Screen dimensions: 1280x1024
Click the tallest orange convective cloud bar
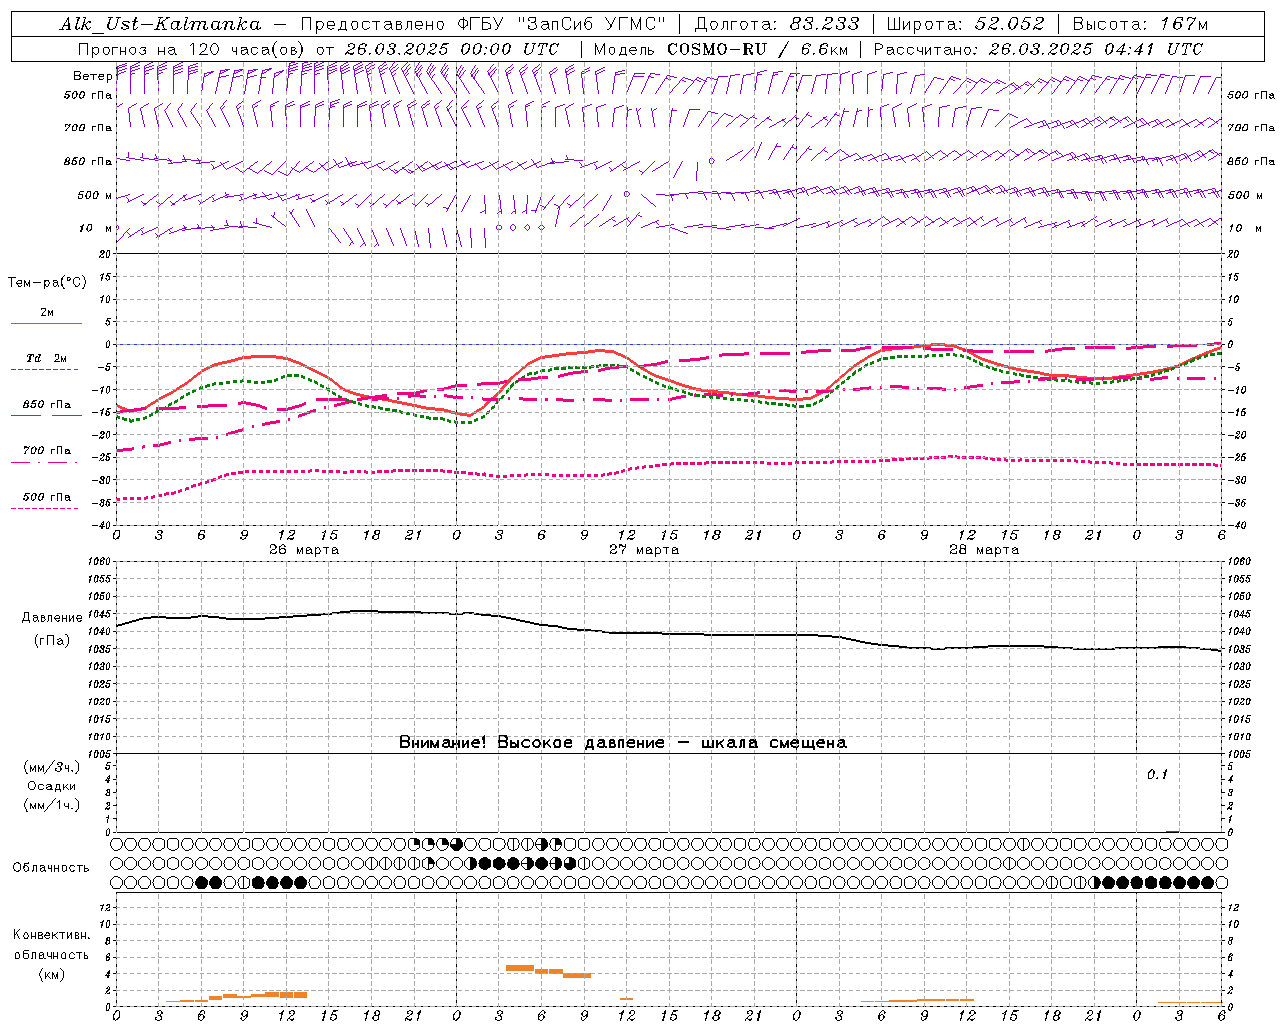(x=519, y=968)
